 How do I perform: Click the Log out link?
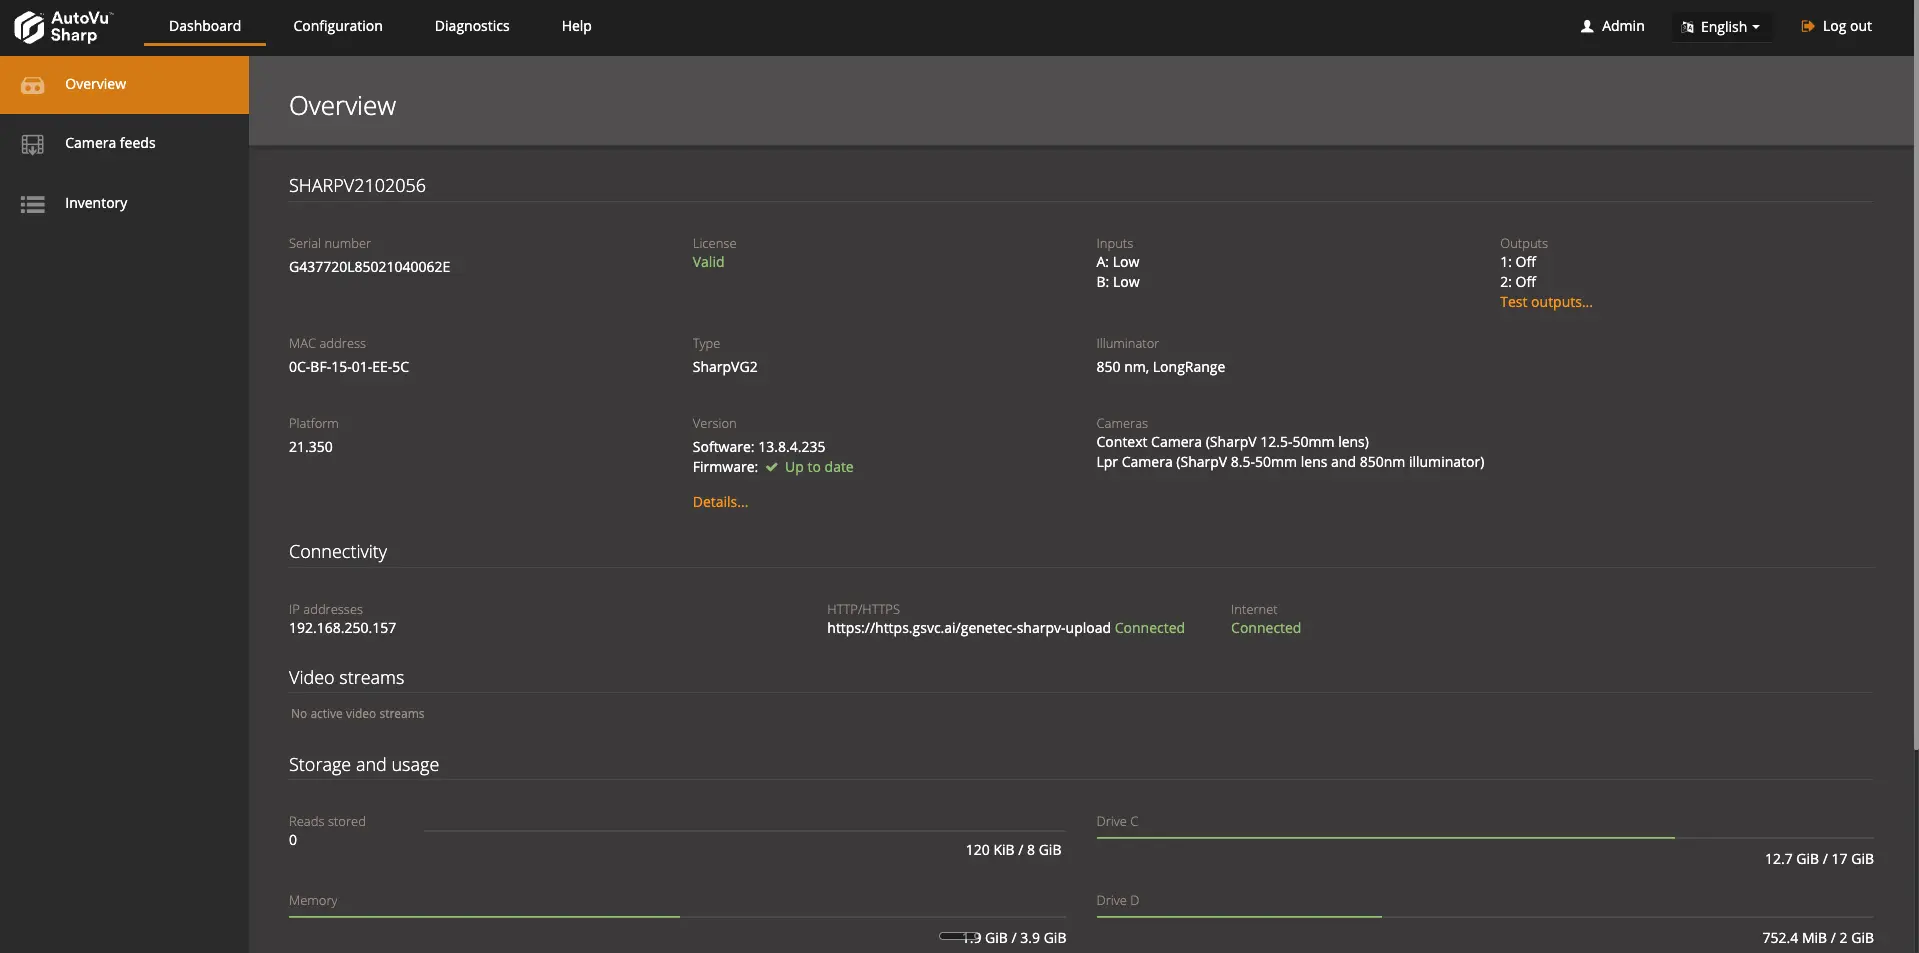(1847, 26)
